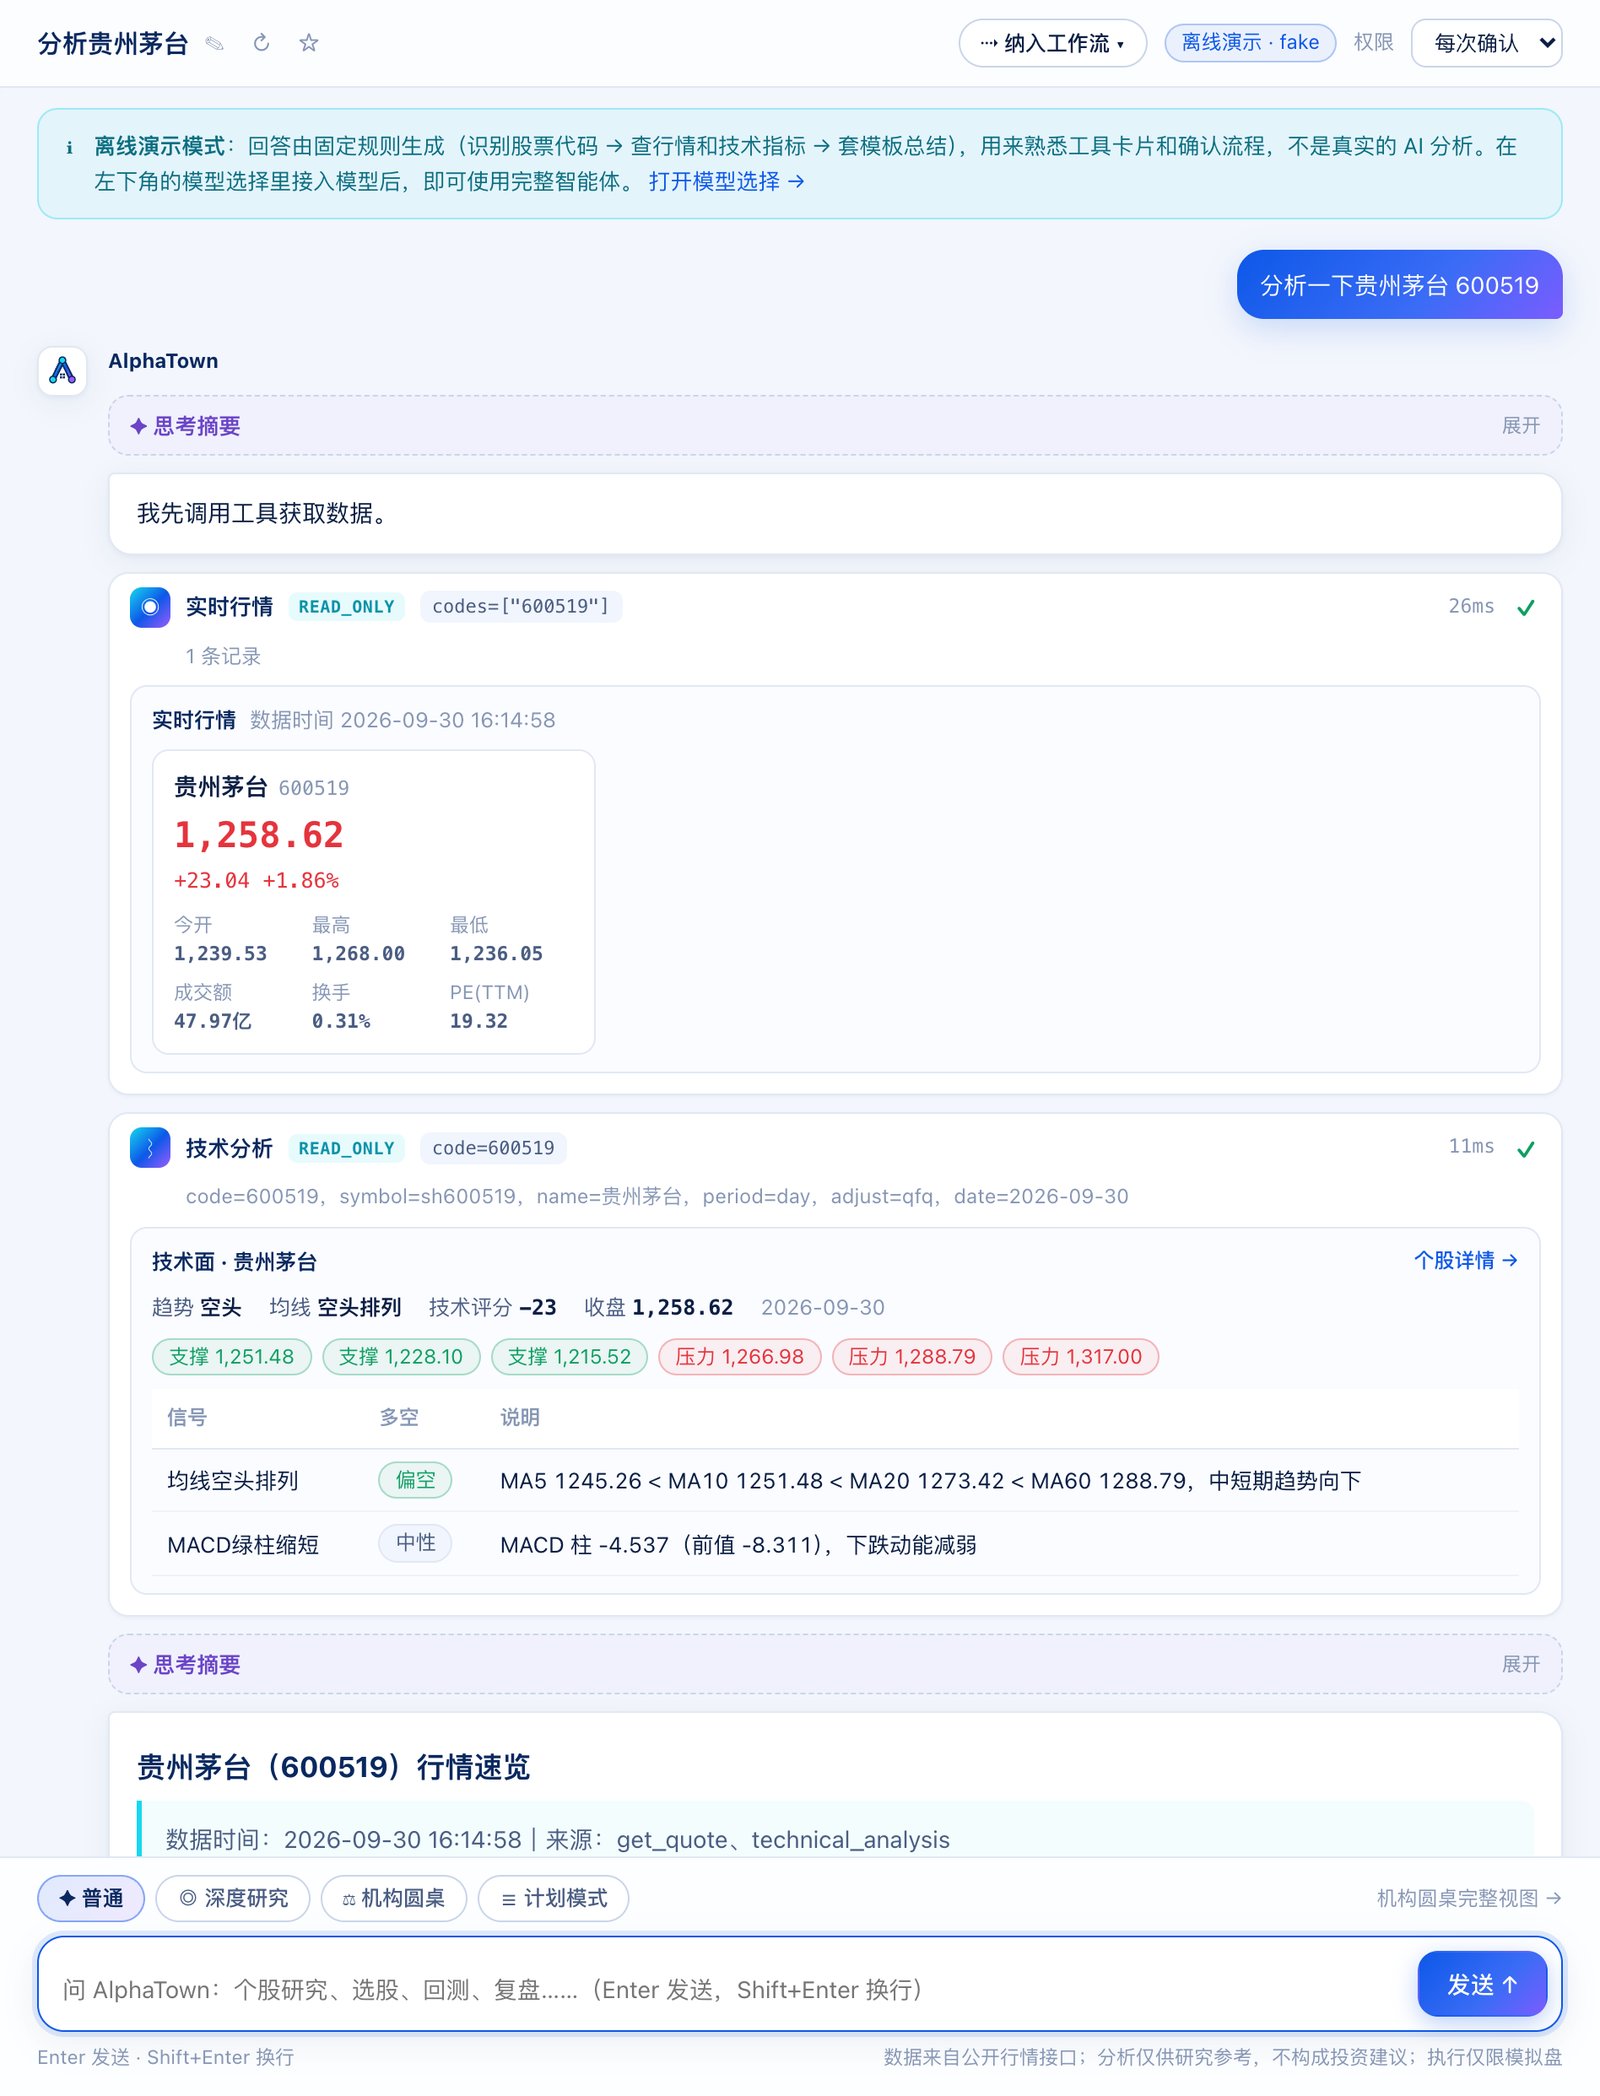Star this conversation as favorite
Viewport: 1600px width, 2096px height.
pos(309,43)
